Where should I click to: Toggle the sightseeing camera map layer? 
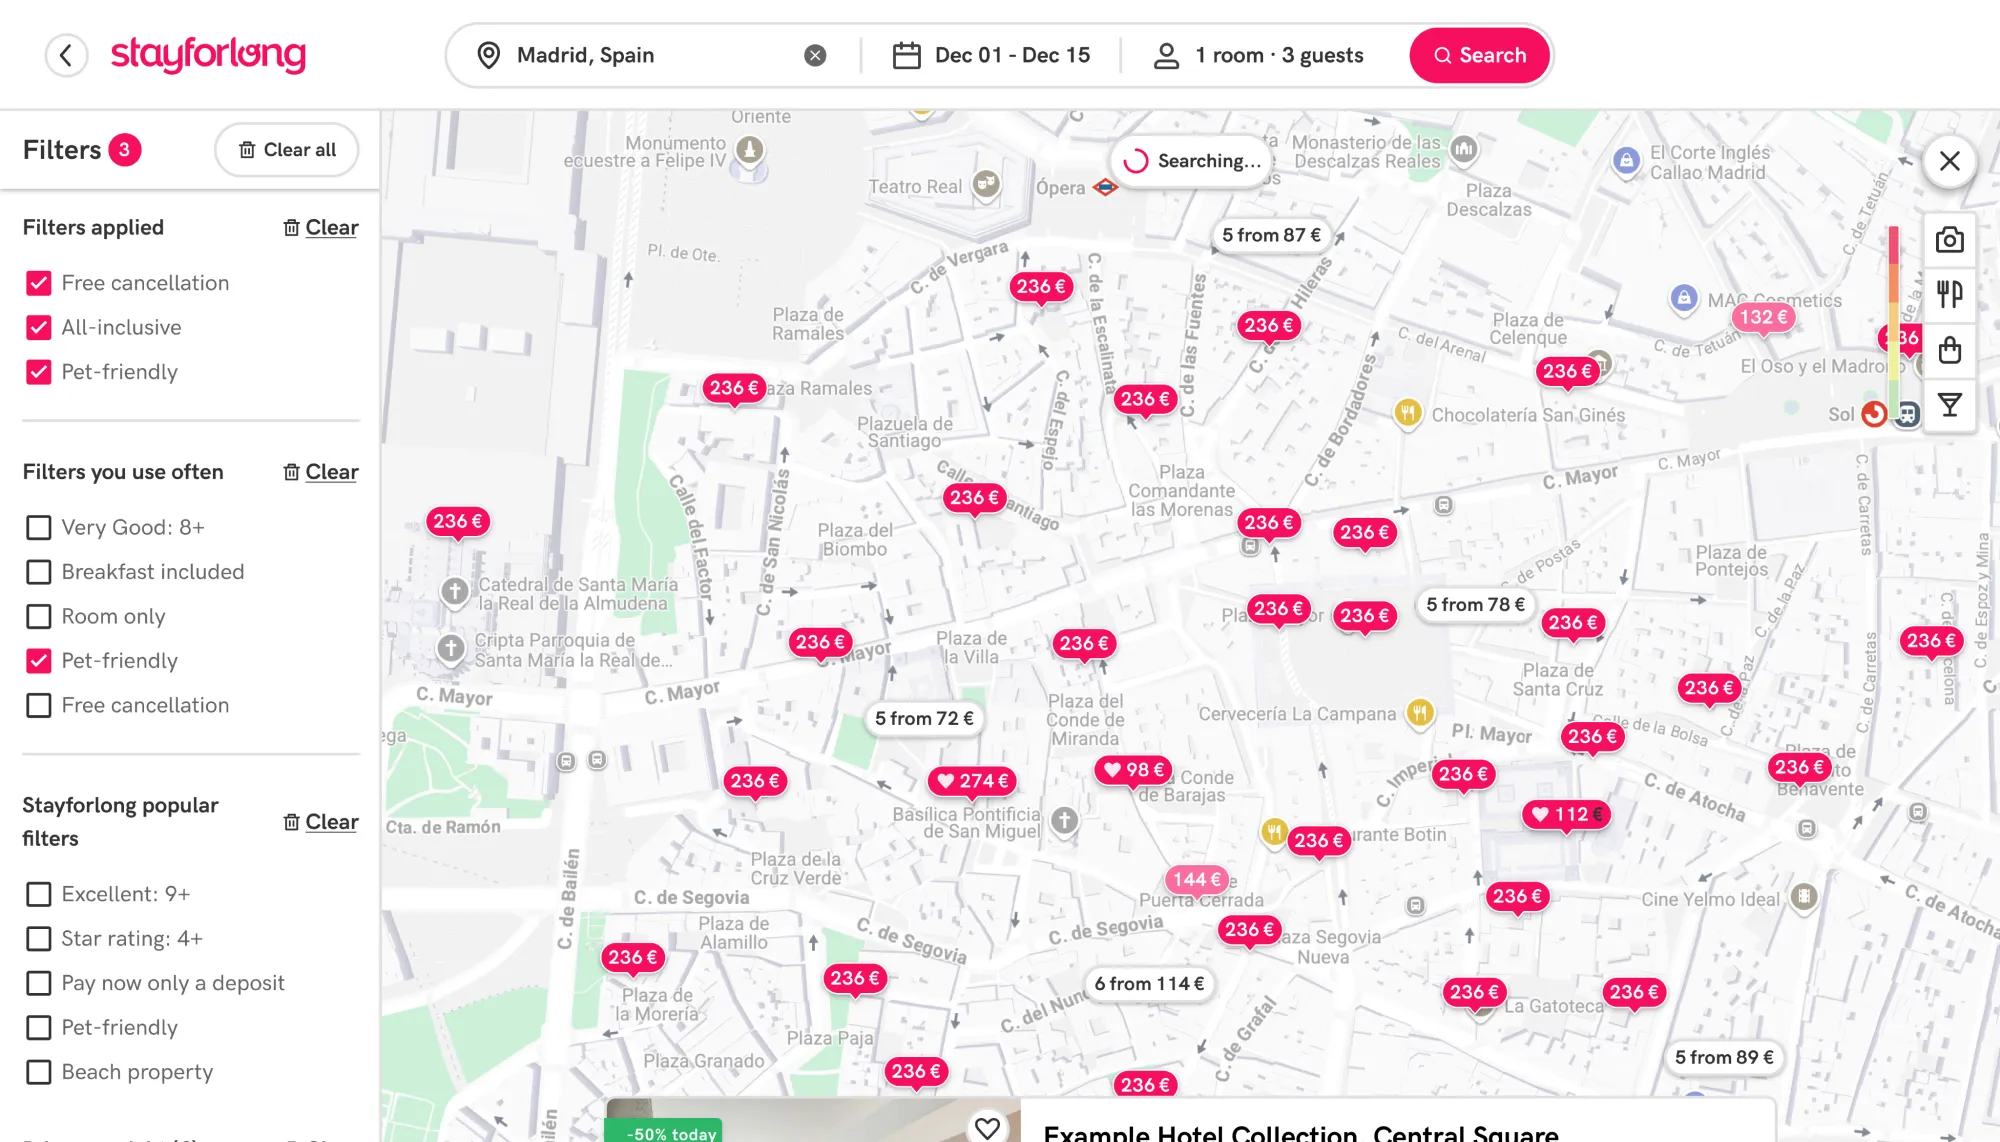coord(1949,240)
